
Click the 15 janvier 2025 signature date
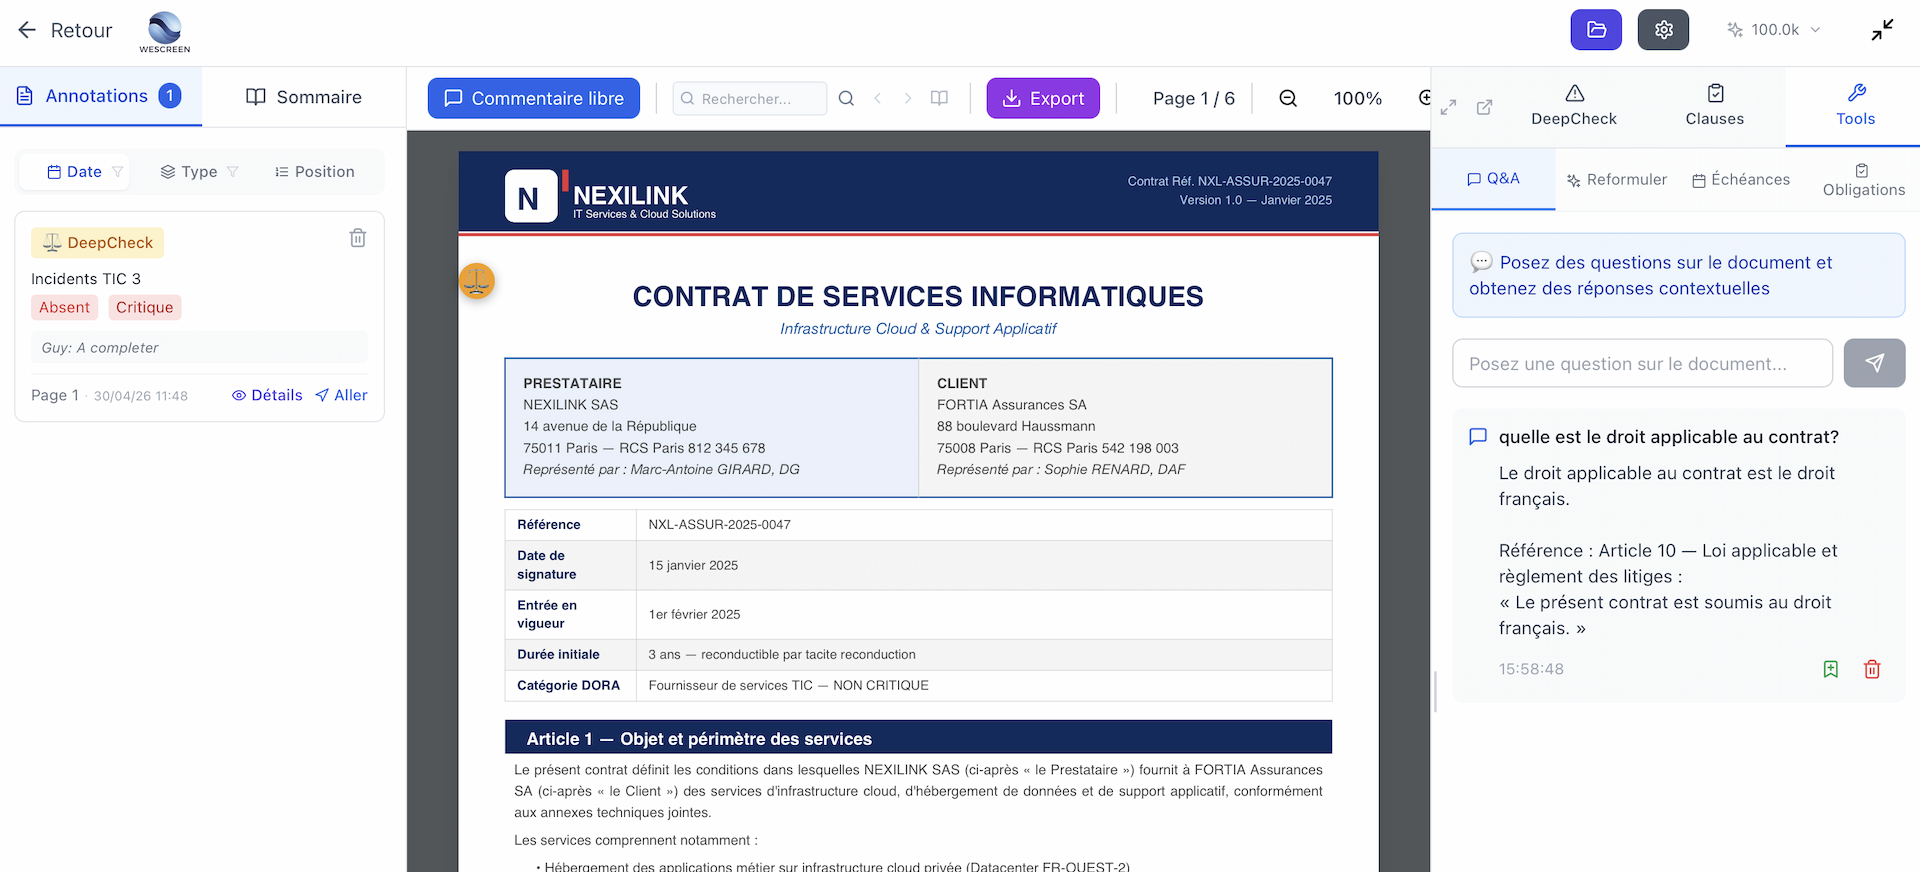point(693,566)
